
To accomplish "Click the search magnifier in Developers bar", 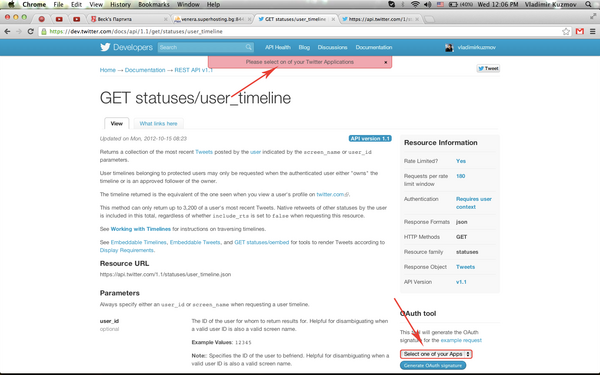I will (x=249, y=47).
